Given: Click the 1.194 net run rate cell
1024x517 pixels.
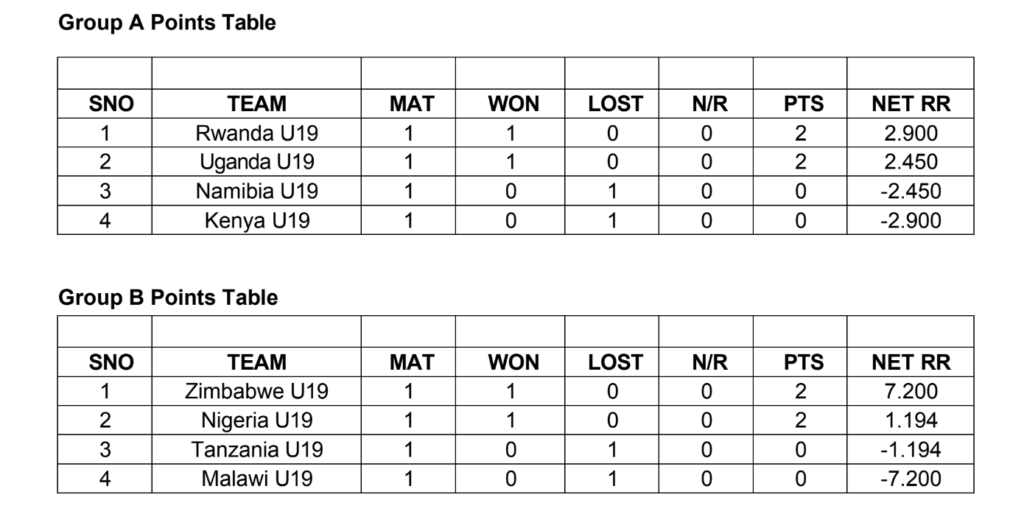Looking at the screenshot, I should [910, 420].
